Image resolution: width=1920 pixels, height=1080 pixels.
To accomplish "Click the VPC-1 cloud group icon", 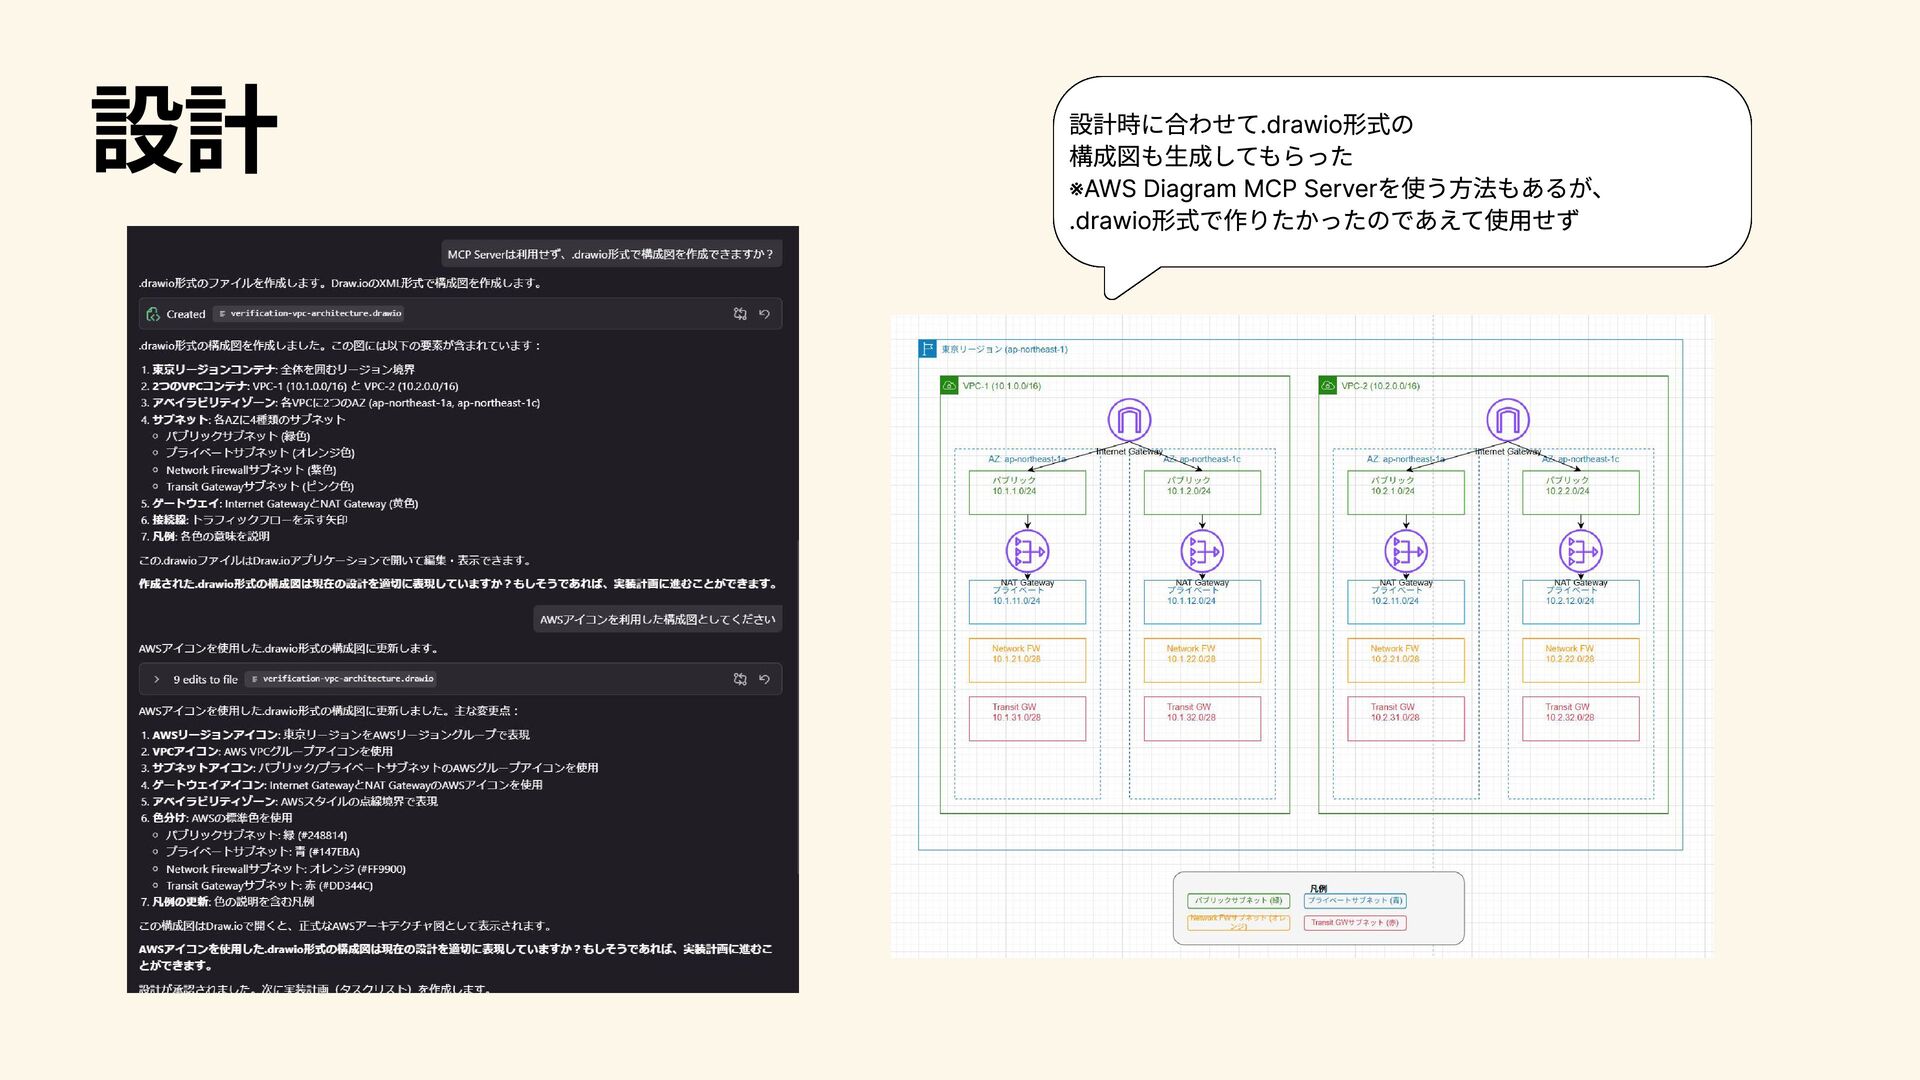I will pos(949,385).
